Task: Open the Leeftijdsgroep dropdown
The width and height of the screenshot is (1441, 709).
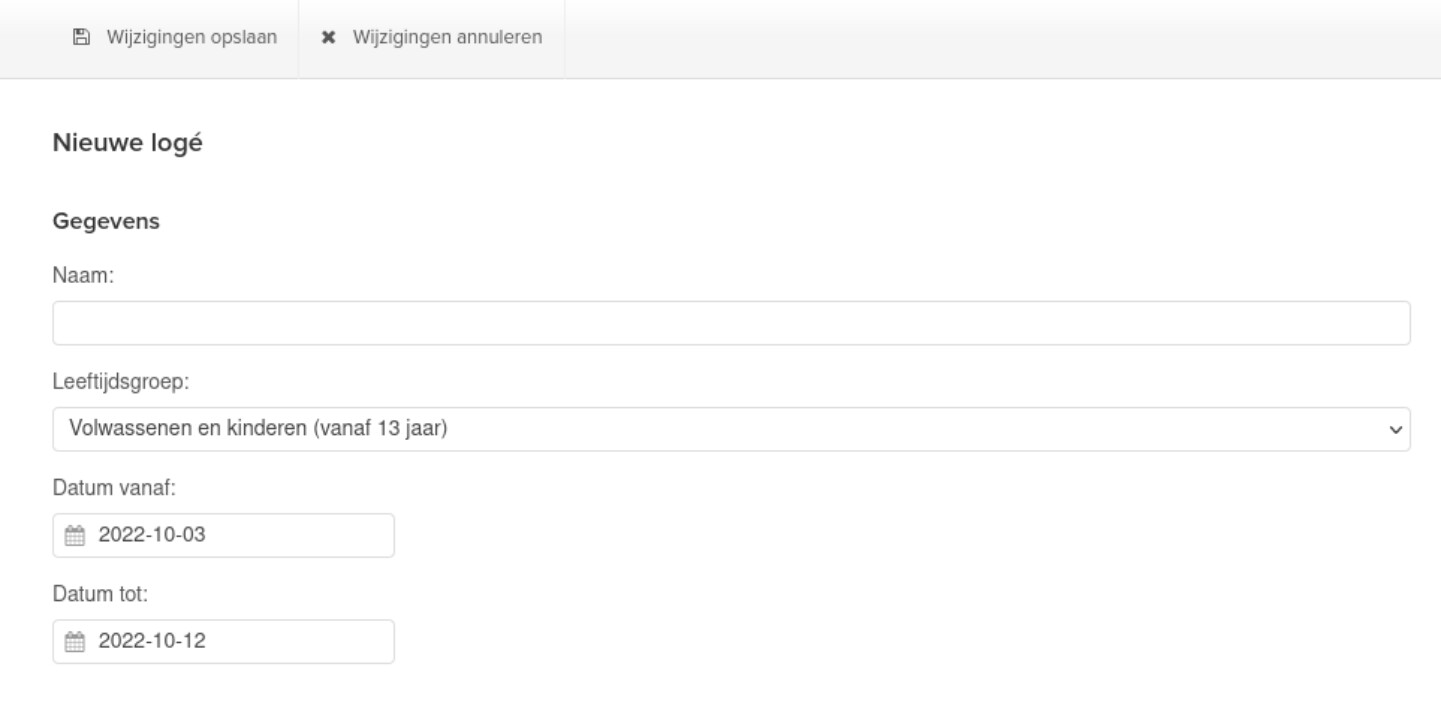Action: point(731,429)
